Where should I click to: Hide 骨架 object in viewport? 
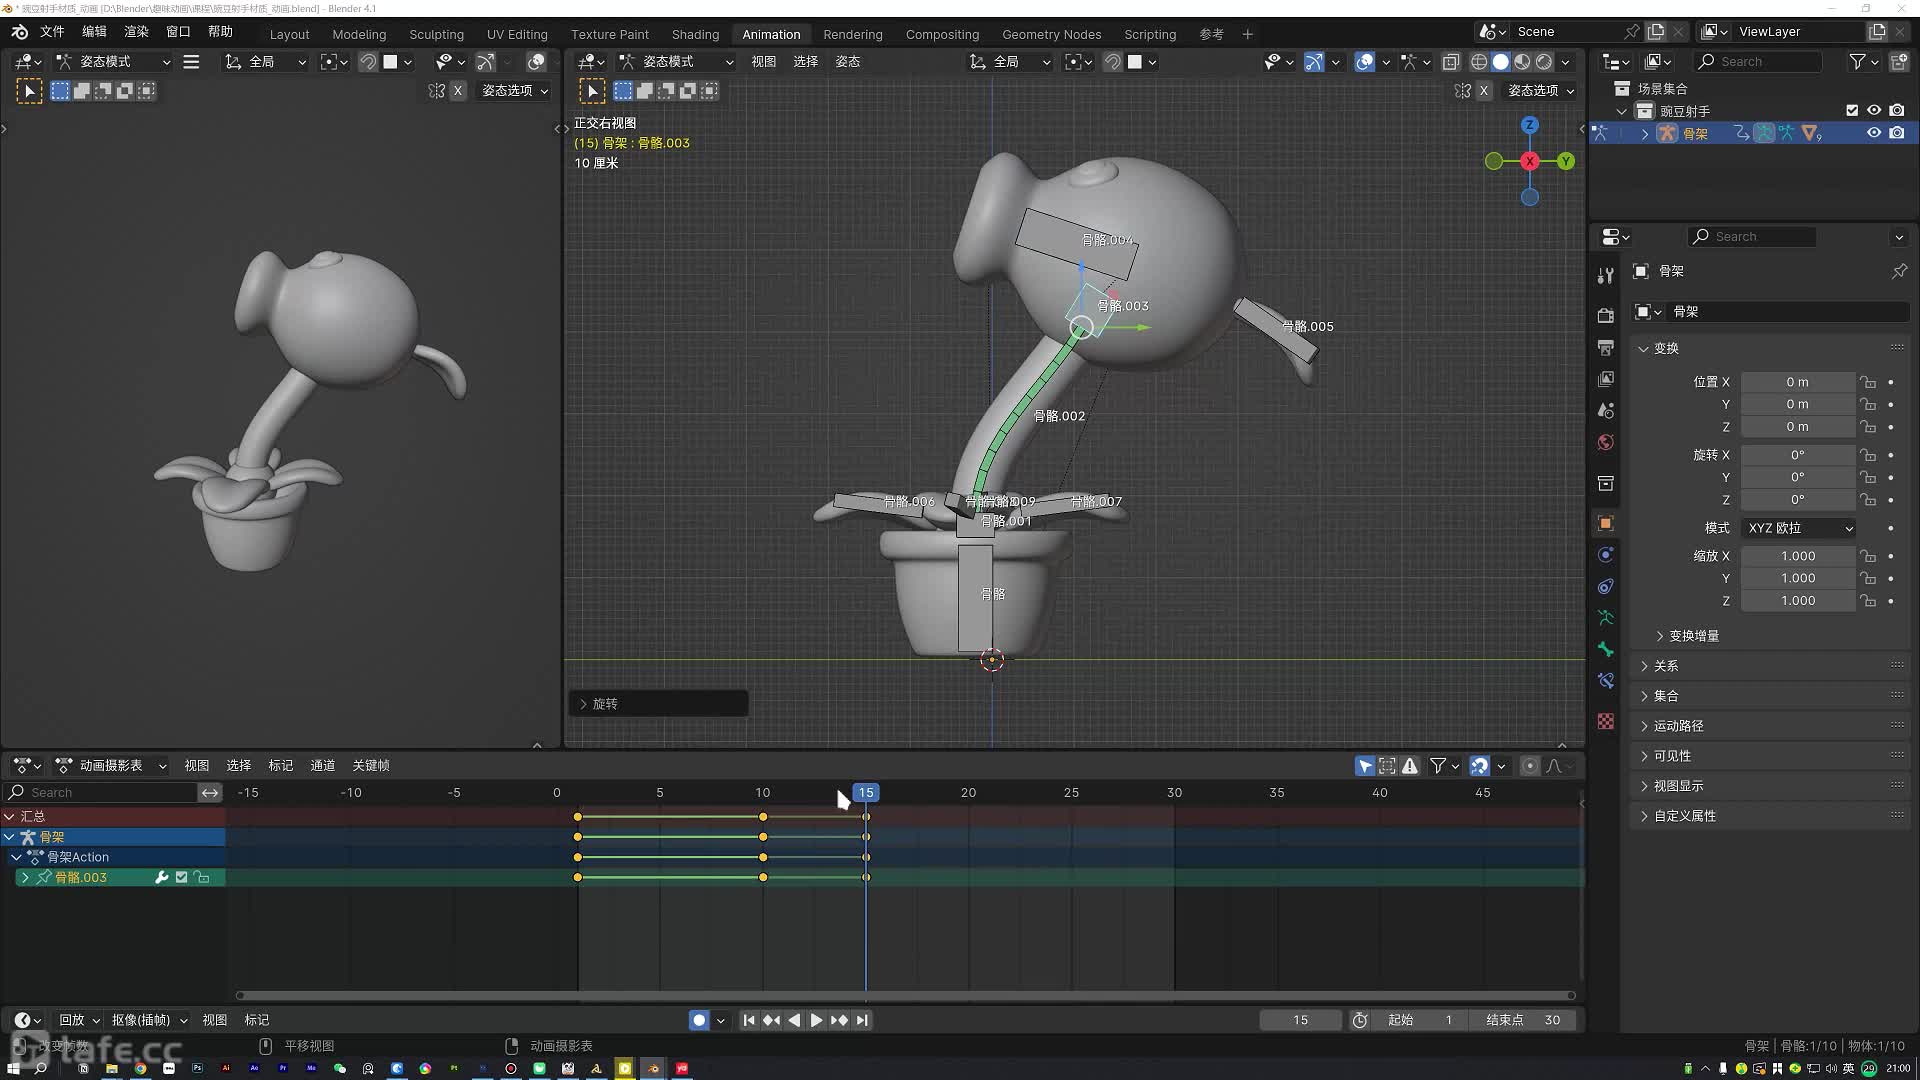(1874, 133)
